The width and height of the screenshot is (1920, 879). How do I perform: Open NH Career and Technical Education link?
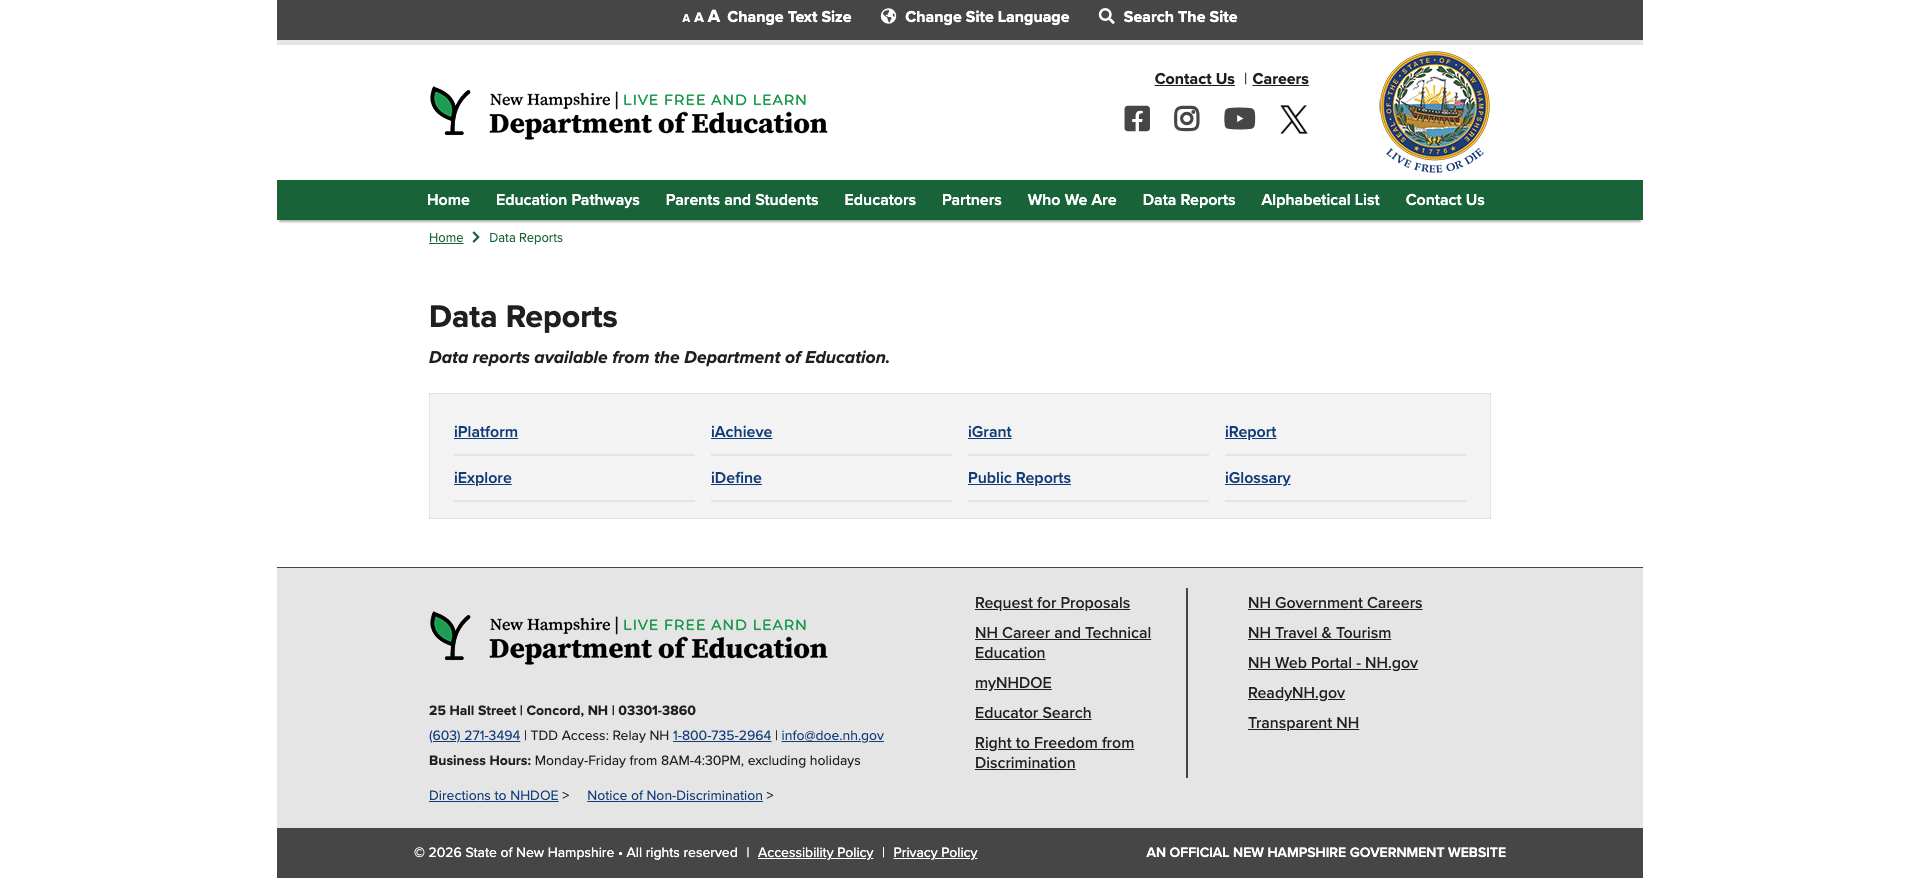(1063, 643)
